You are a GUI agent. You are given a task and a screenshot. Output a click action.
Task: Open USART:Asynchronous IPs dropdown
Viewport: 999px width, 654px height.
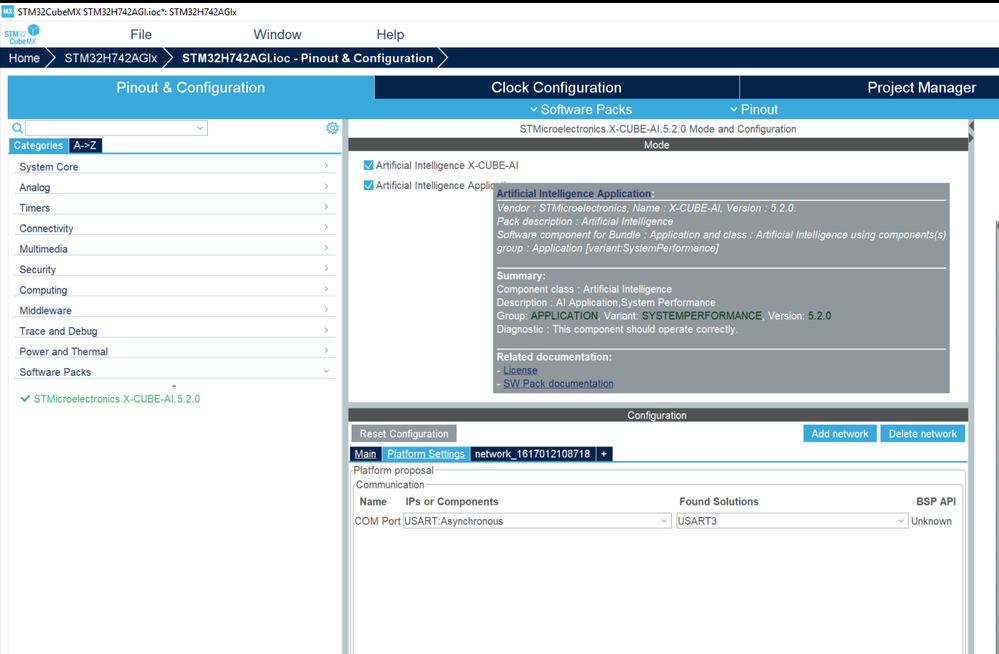pyautogui.click(x=537, y=521)
